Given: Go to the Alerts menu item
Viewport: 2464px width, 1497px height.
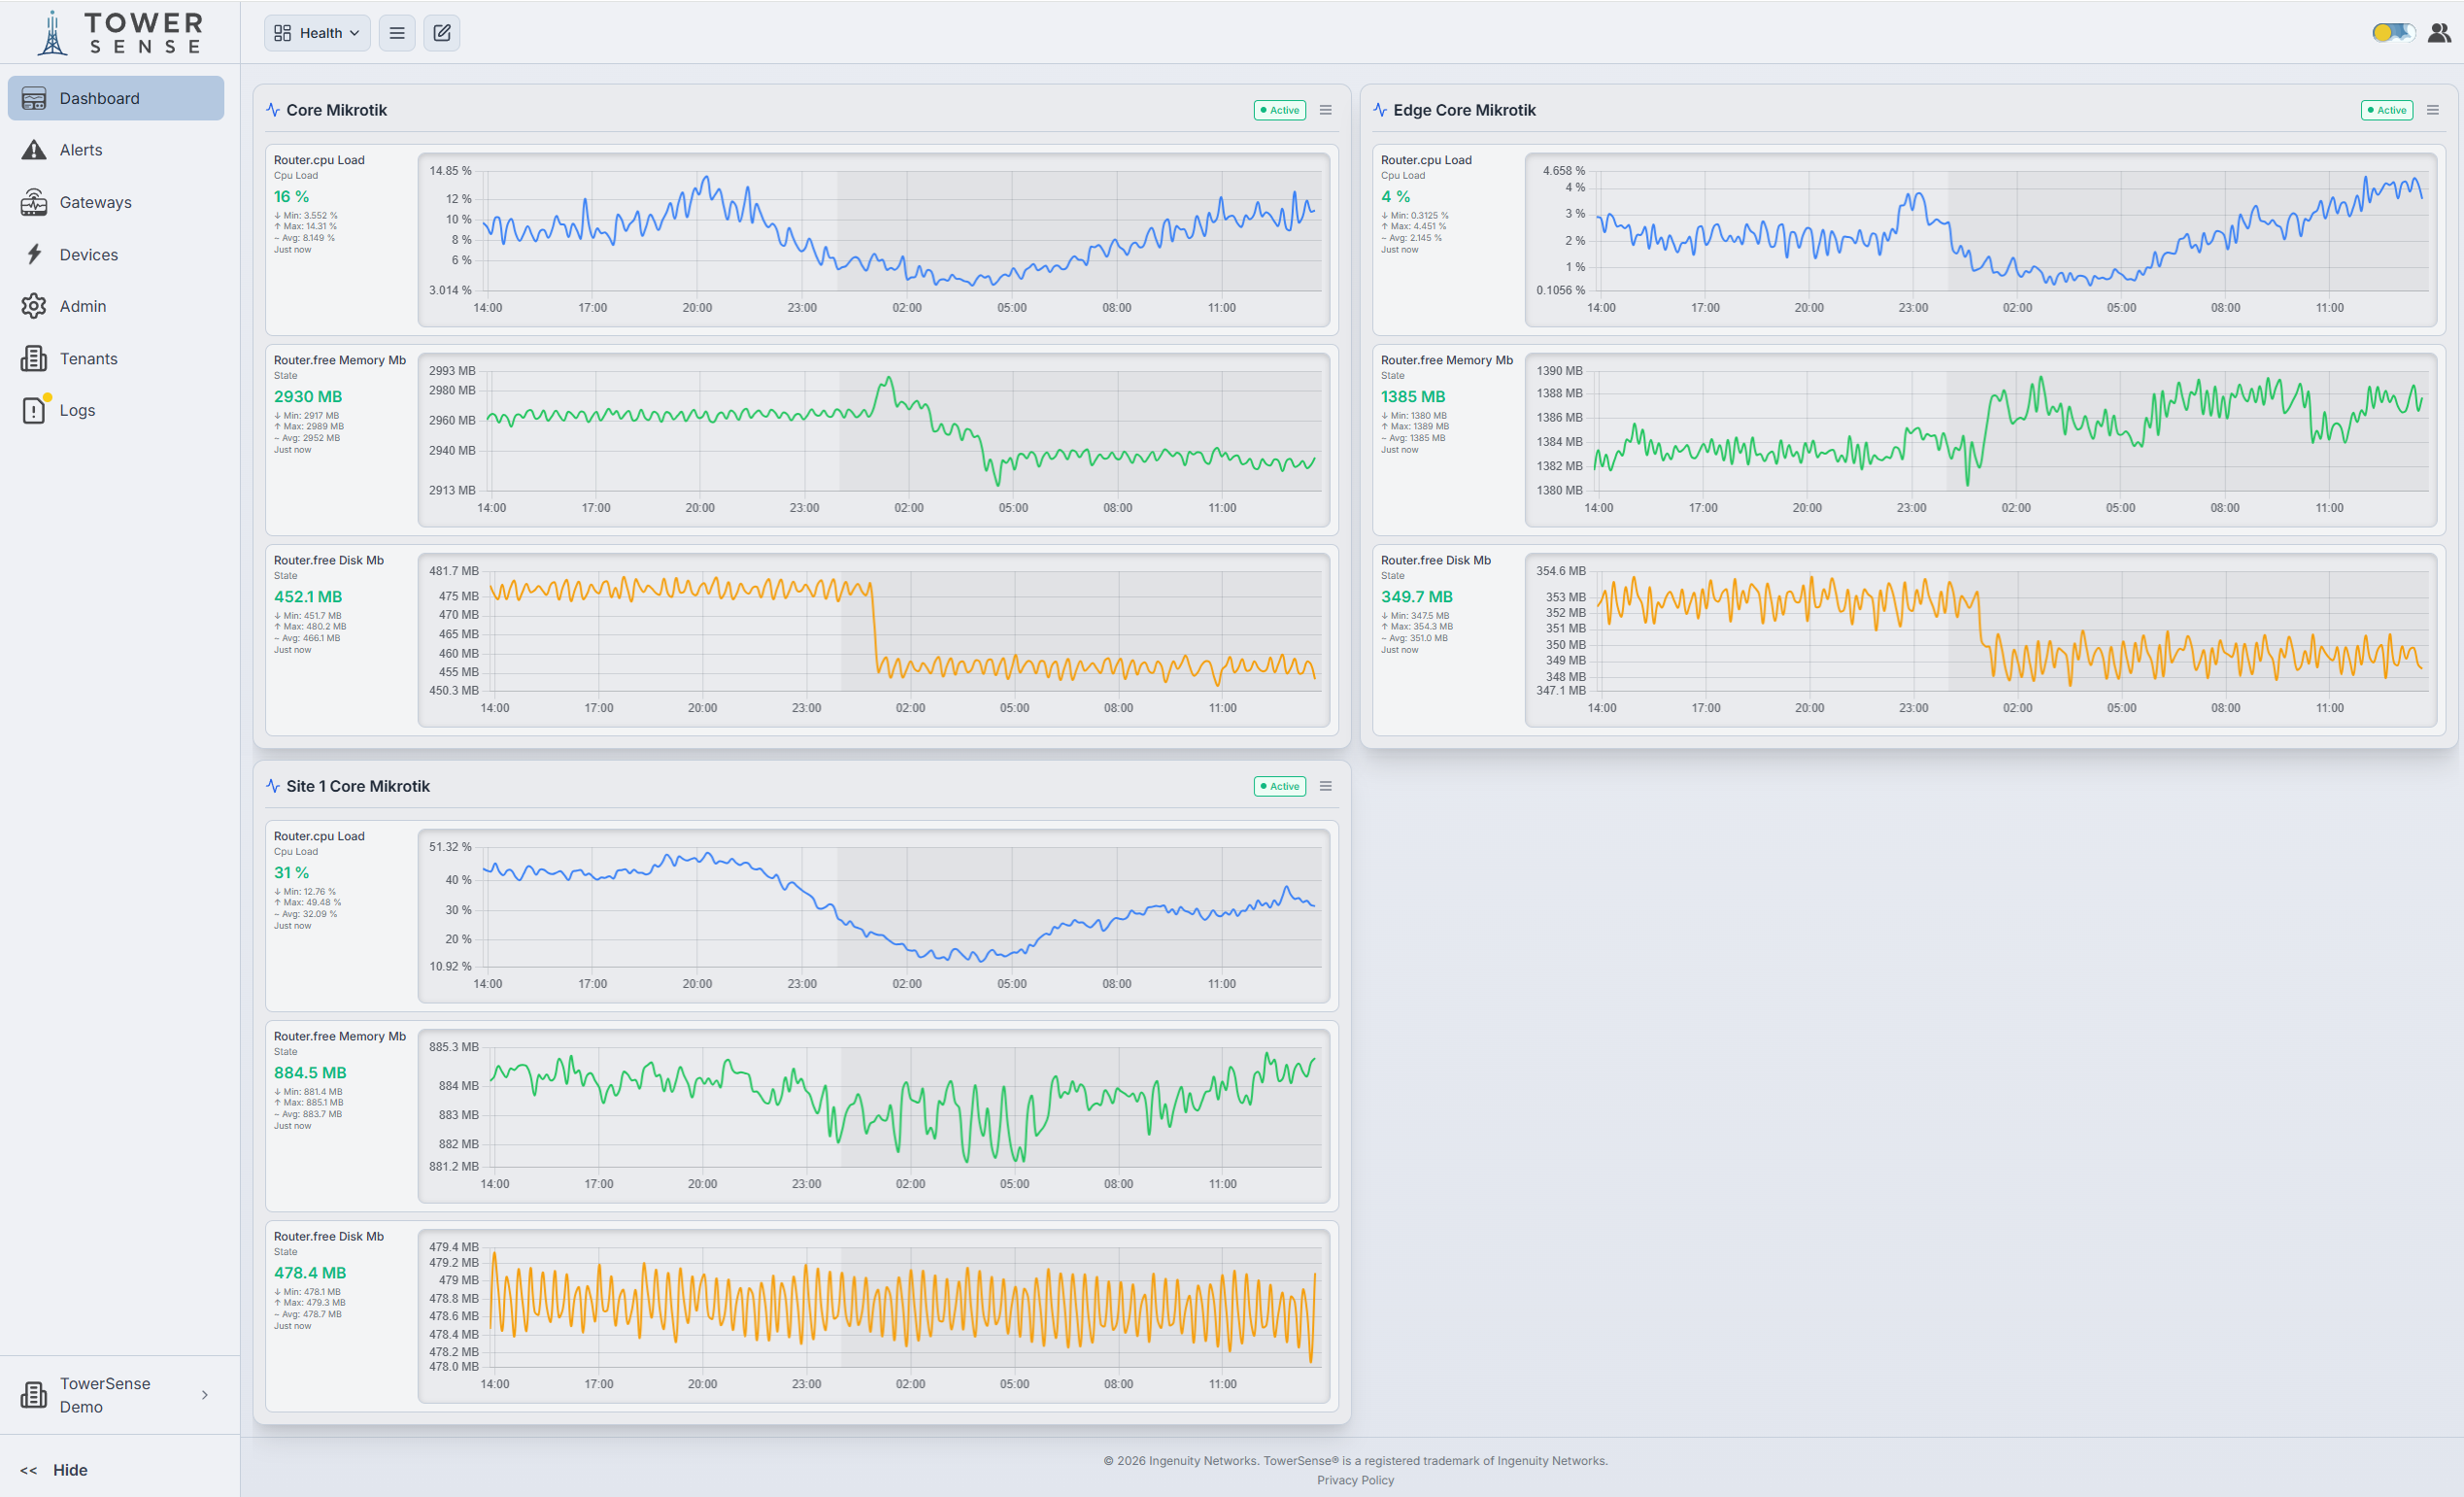Looking at the screenshot, I should tap(116, 150).
